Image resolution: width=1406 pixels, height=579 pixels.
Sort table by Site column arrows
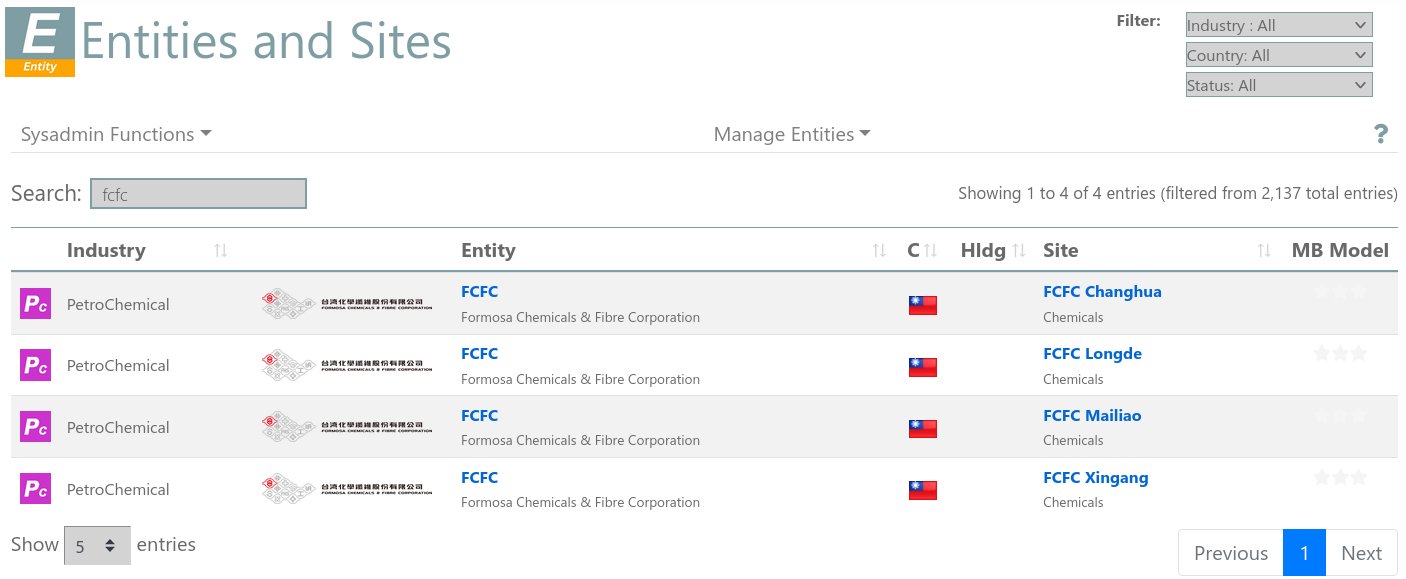point(1264,251)
